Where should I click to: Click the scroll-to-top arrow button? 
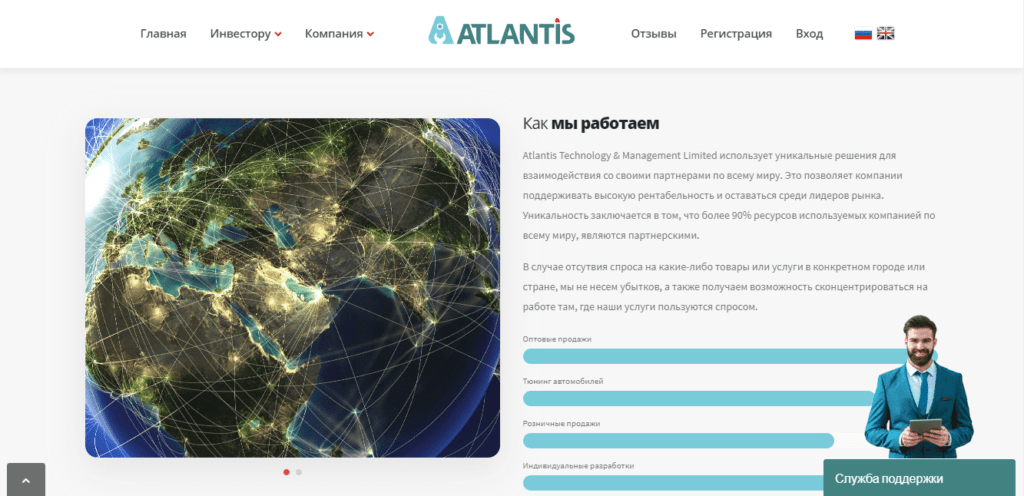coord(26,480)
